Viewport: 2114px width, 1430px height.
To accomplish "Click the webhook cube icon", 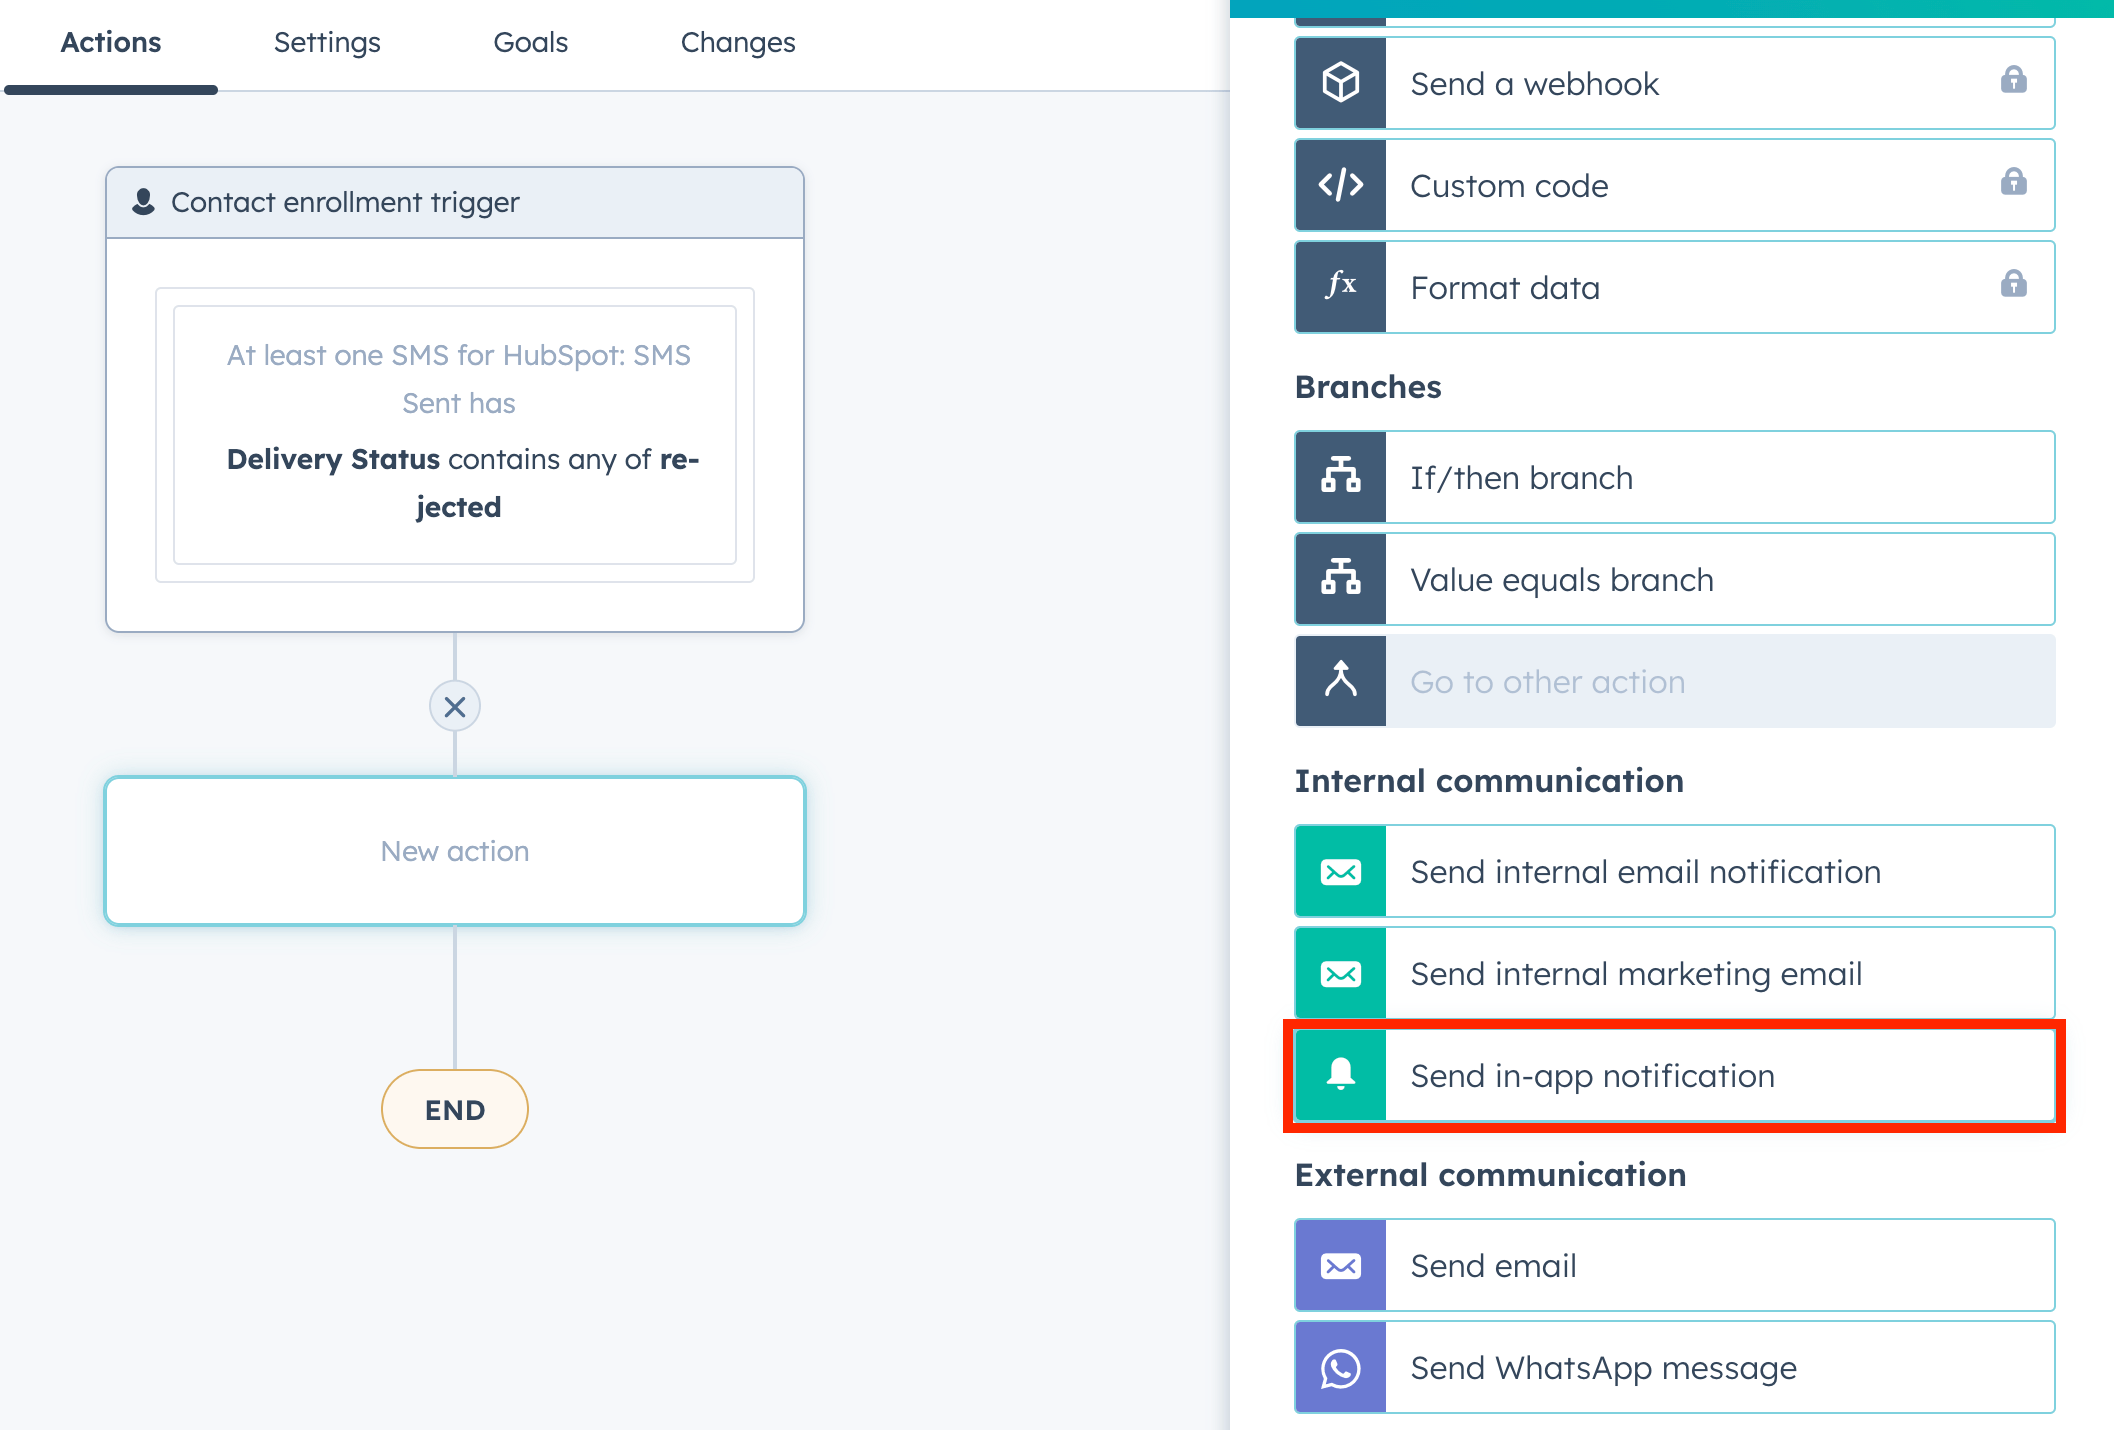I will click(x=1340, y=83).
